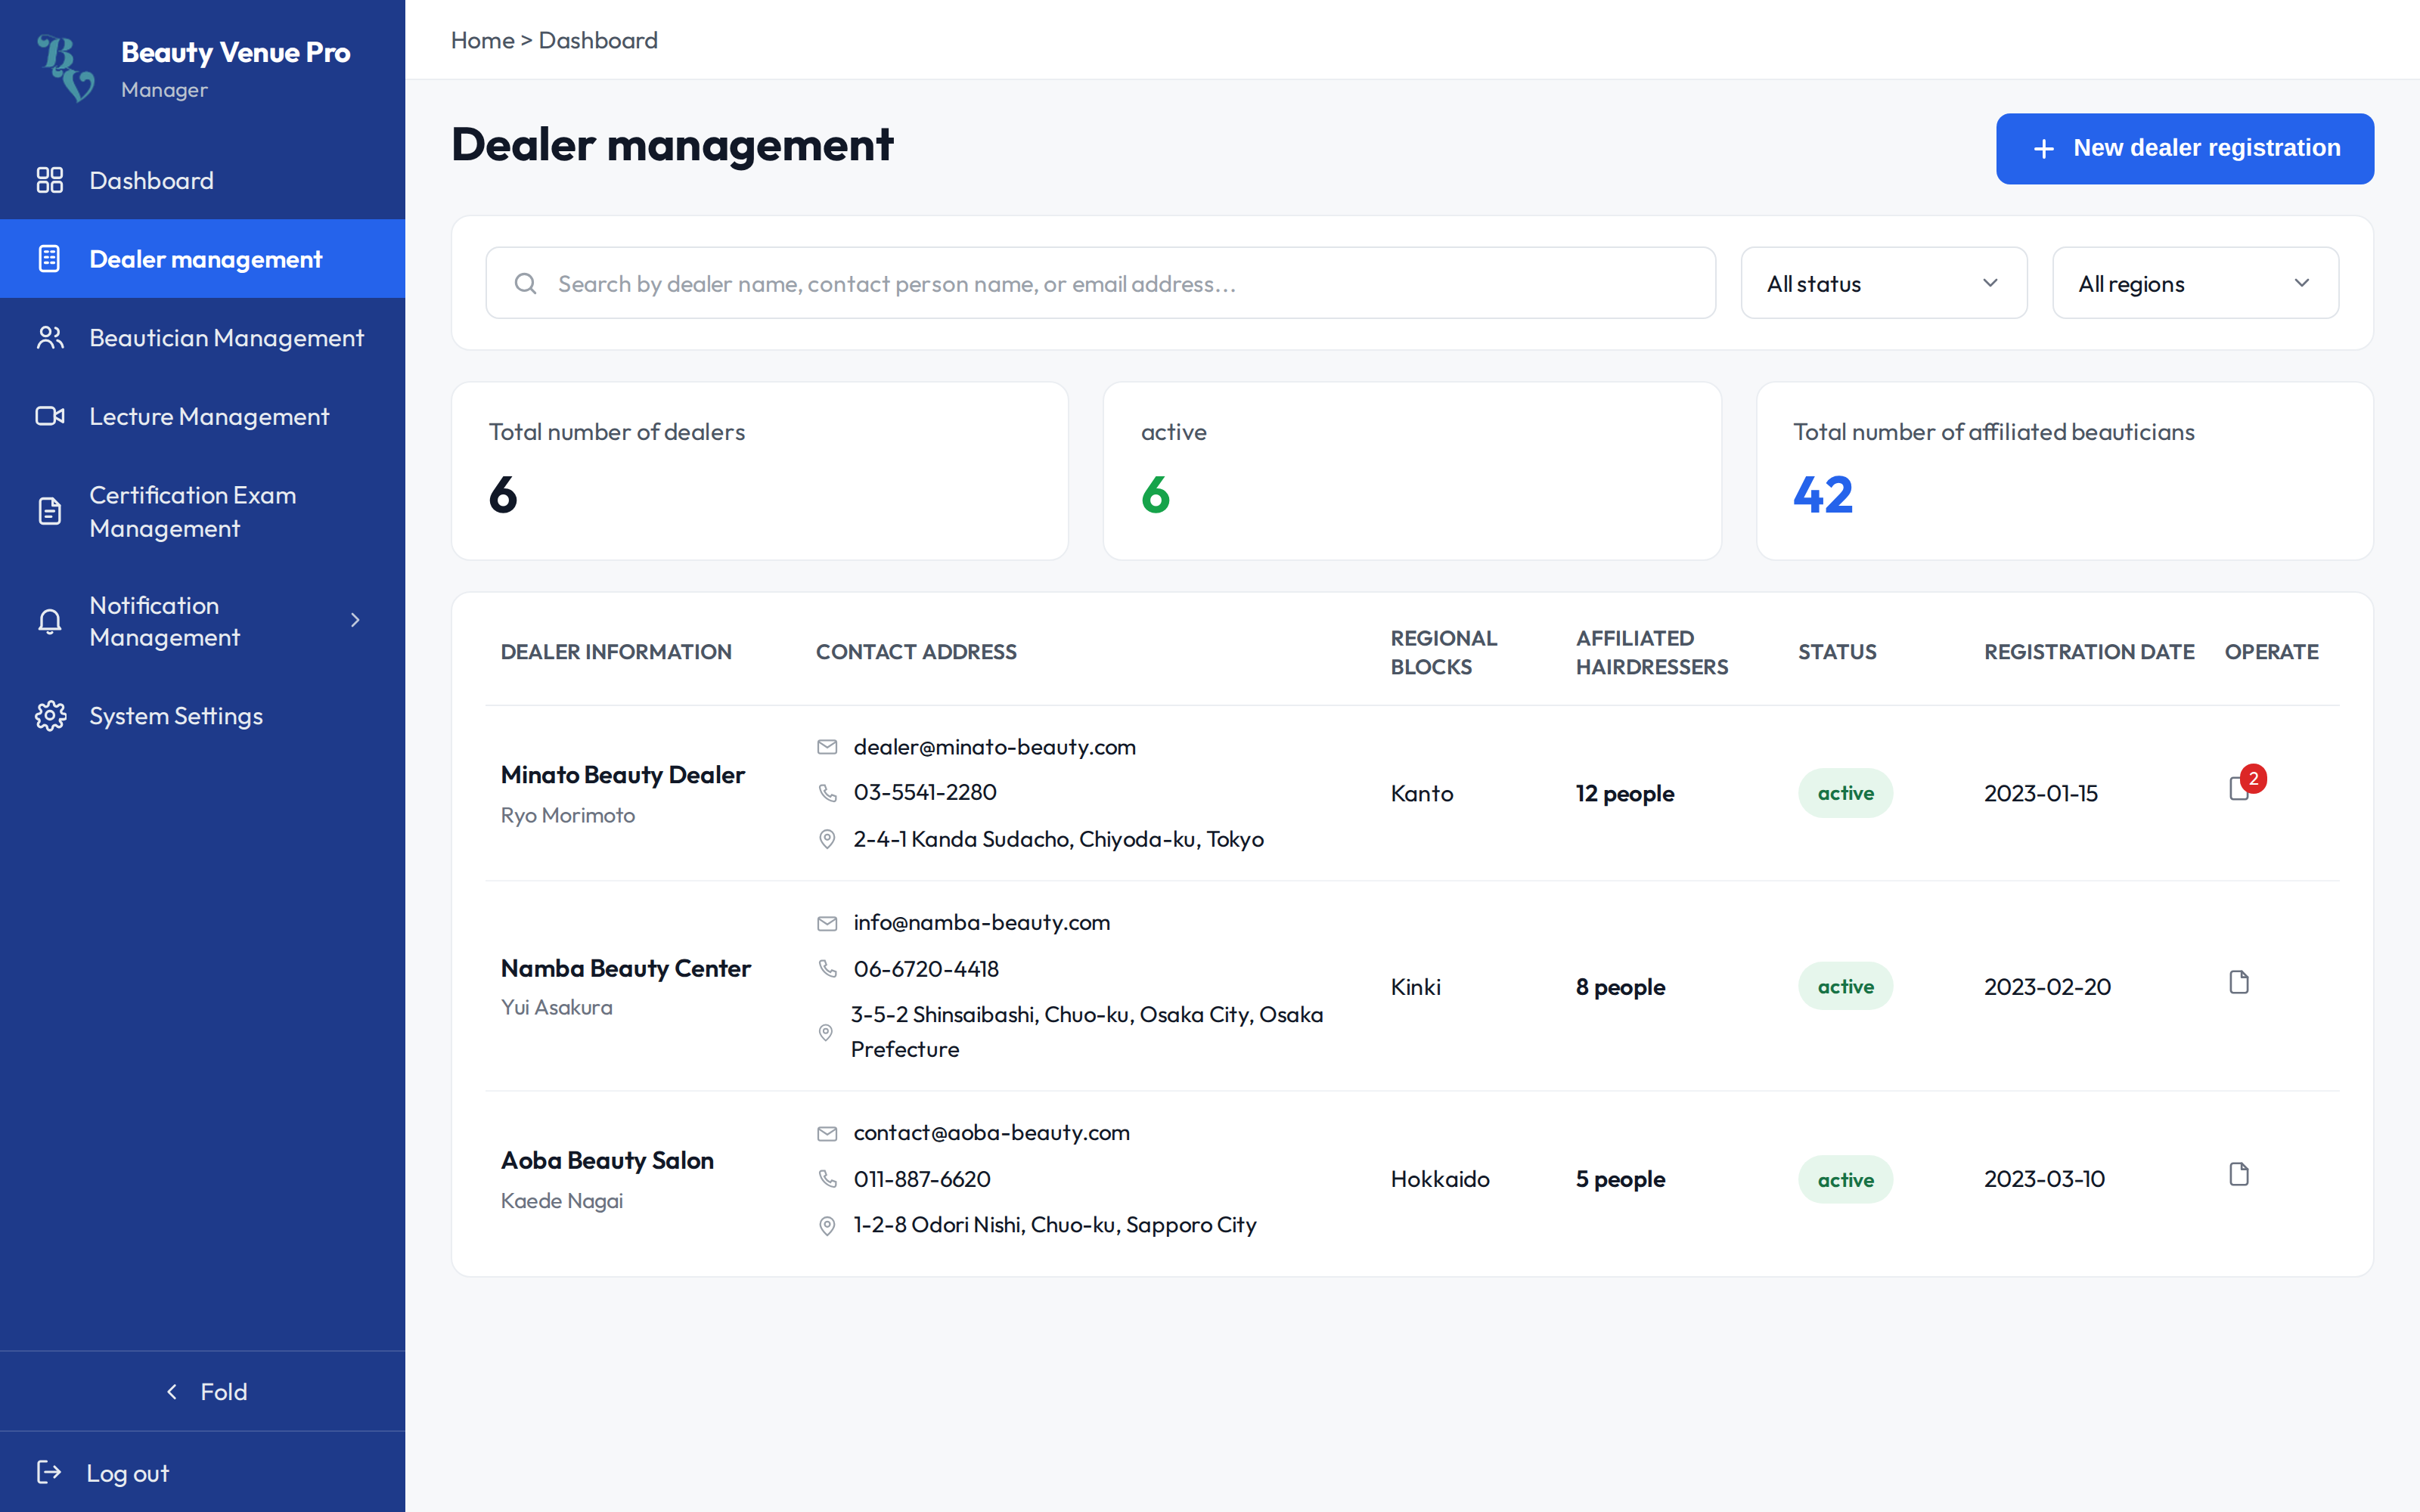This screenshot has height=1512, width=2420.
Task: Click the Kinki region cell
Action: coord(1415,987)
